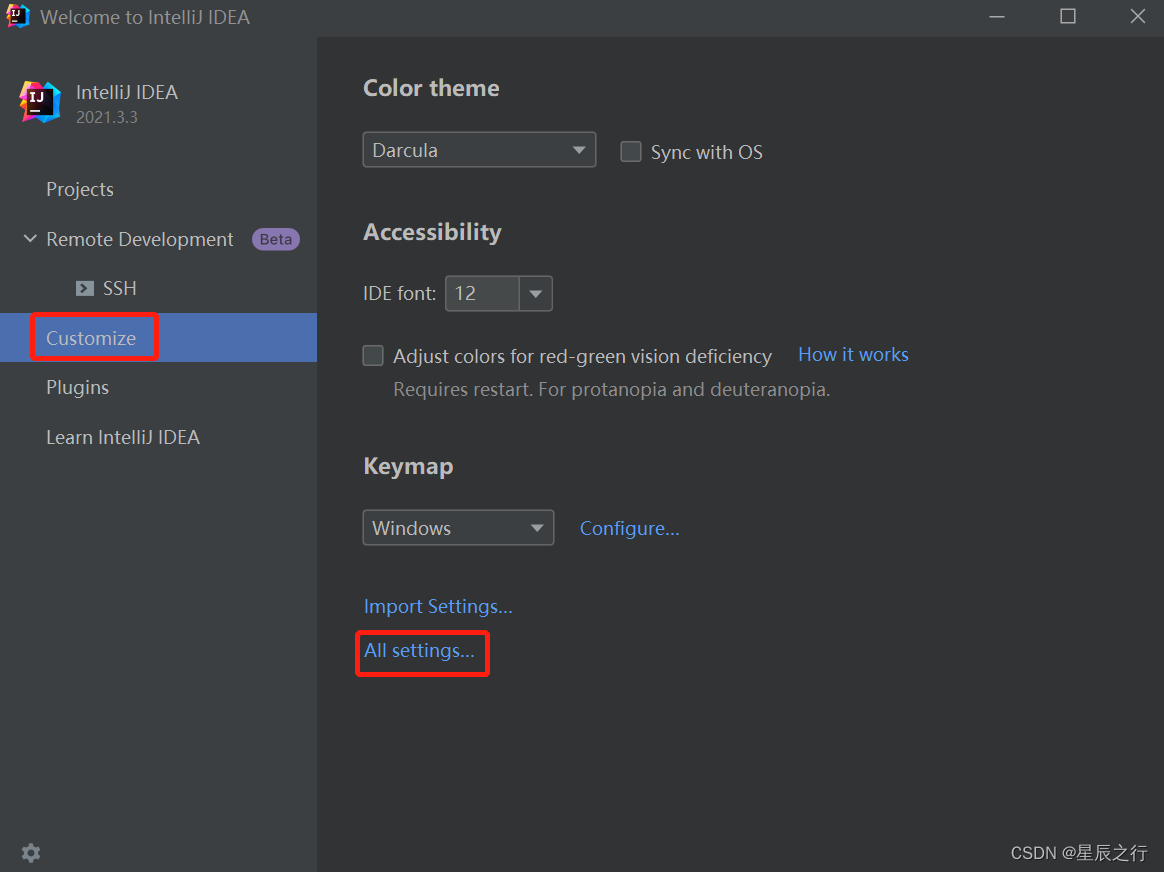Click Import Settings... link
This screenshot has width=1164, height=872.
(x=438, y=606)
